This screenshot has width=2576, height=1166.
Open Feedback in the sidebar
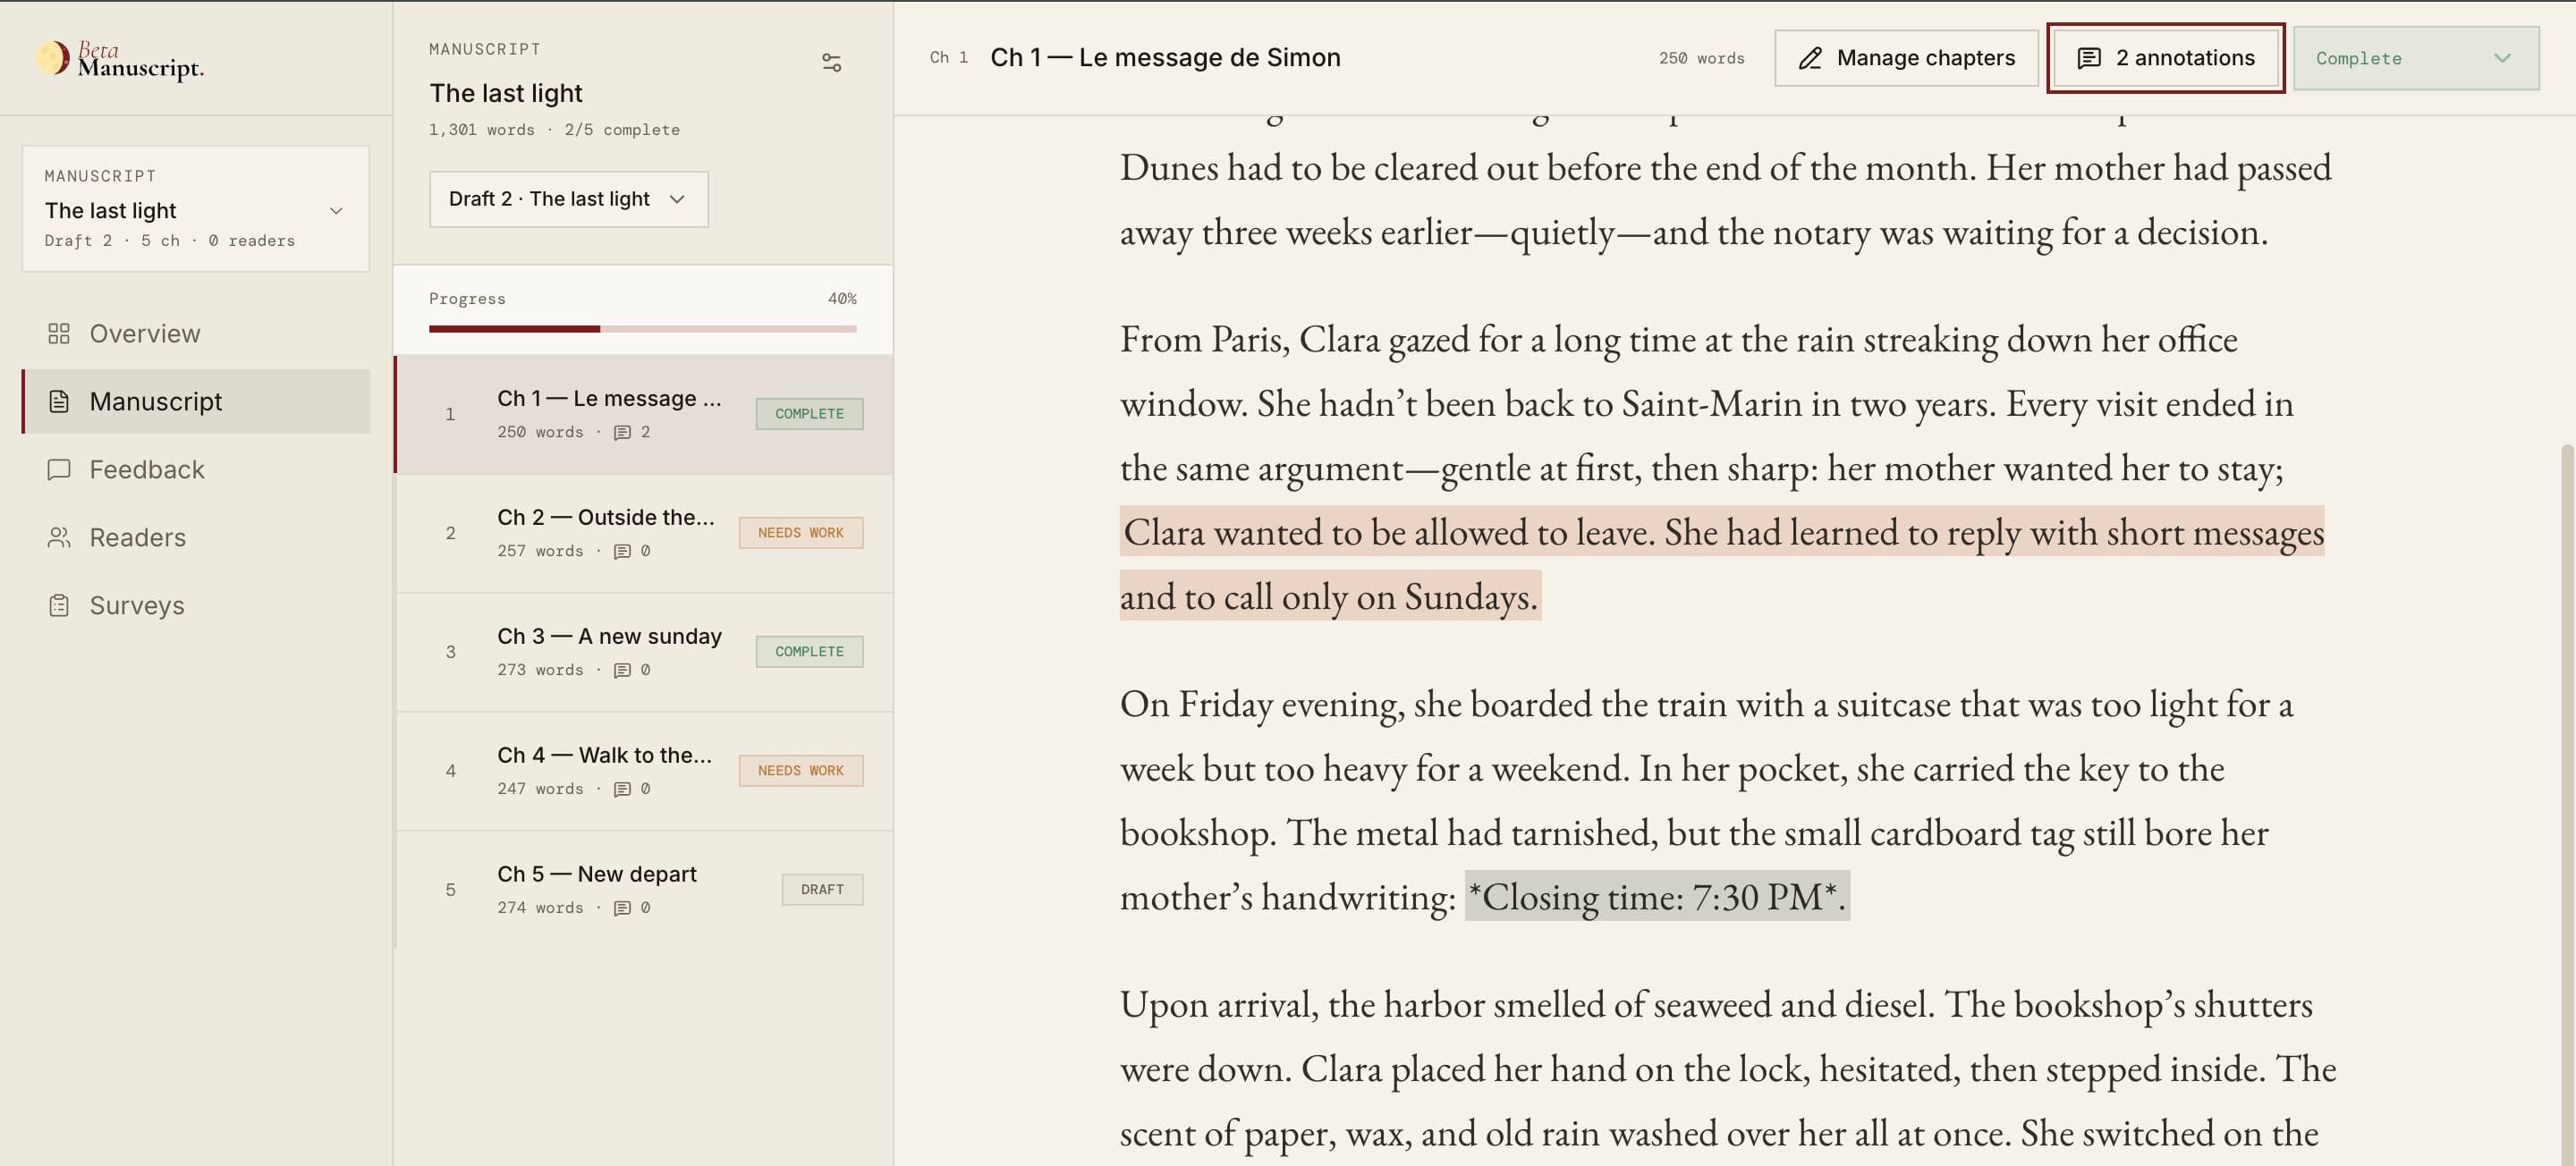[x=196, y=469]
